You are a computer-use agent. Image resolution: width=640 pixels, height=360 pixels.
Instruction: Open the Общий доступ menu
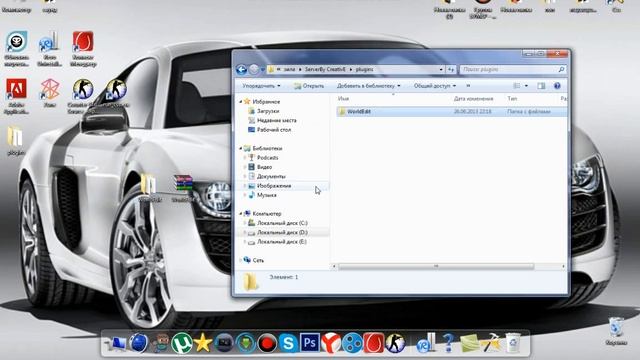click(435, 86)
